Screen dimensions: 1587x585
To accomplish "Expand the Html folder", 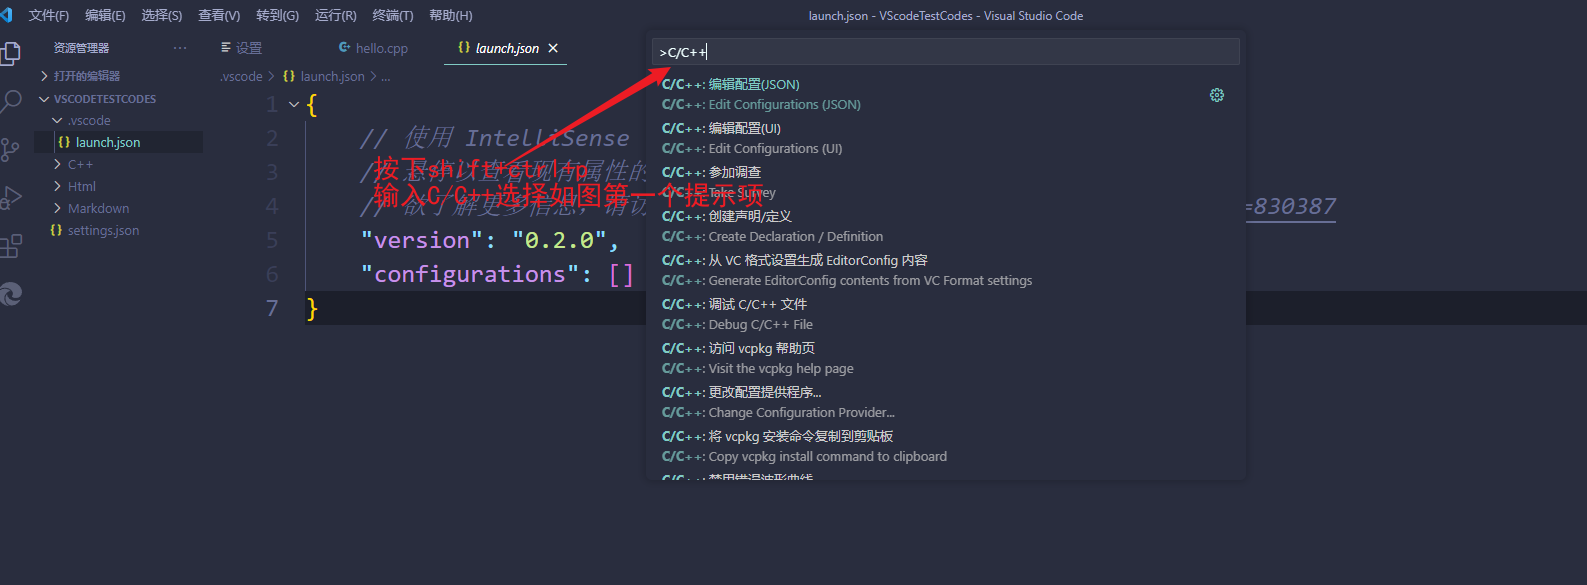I will pos(82,186).
